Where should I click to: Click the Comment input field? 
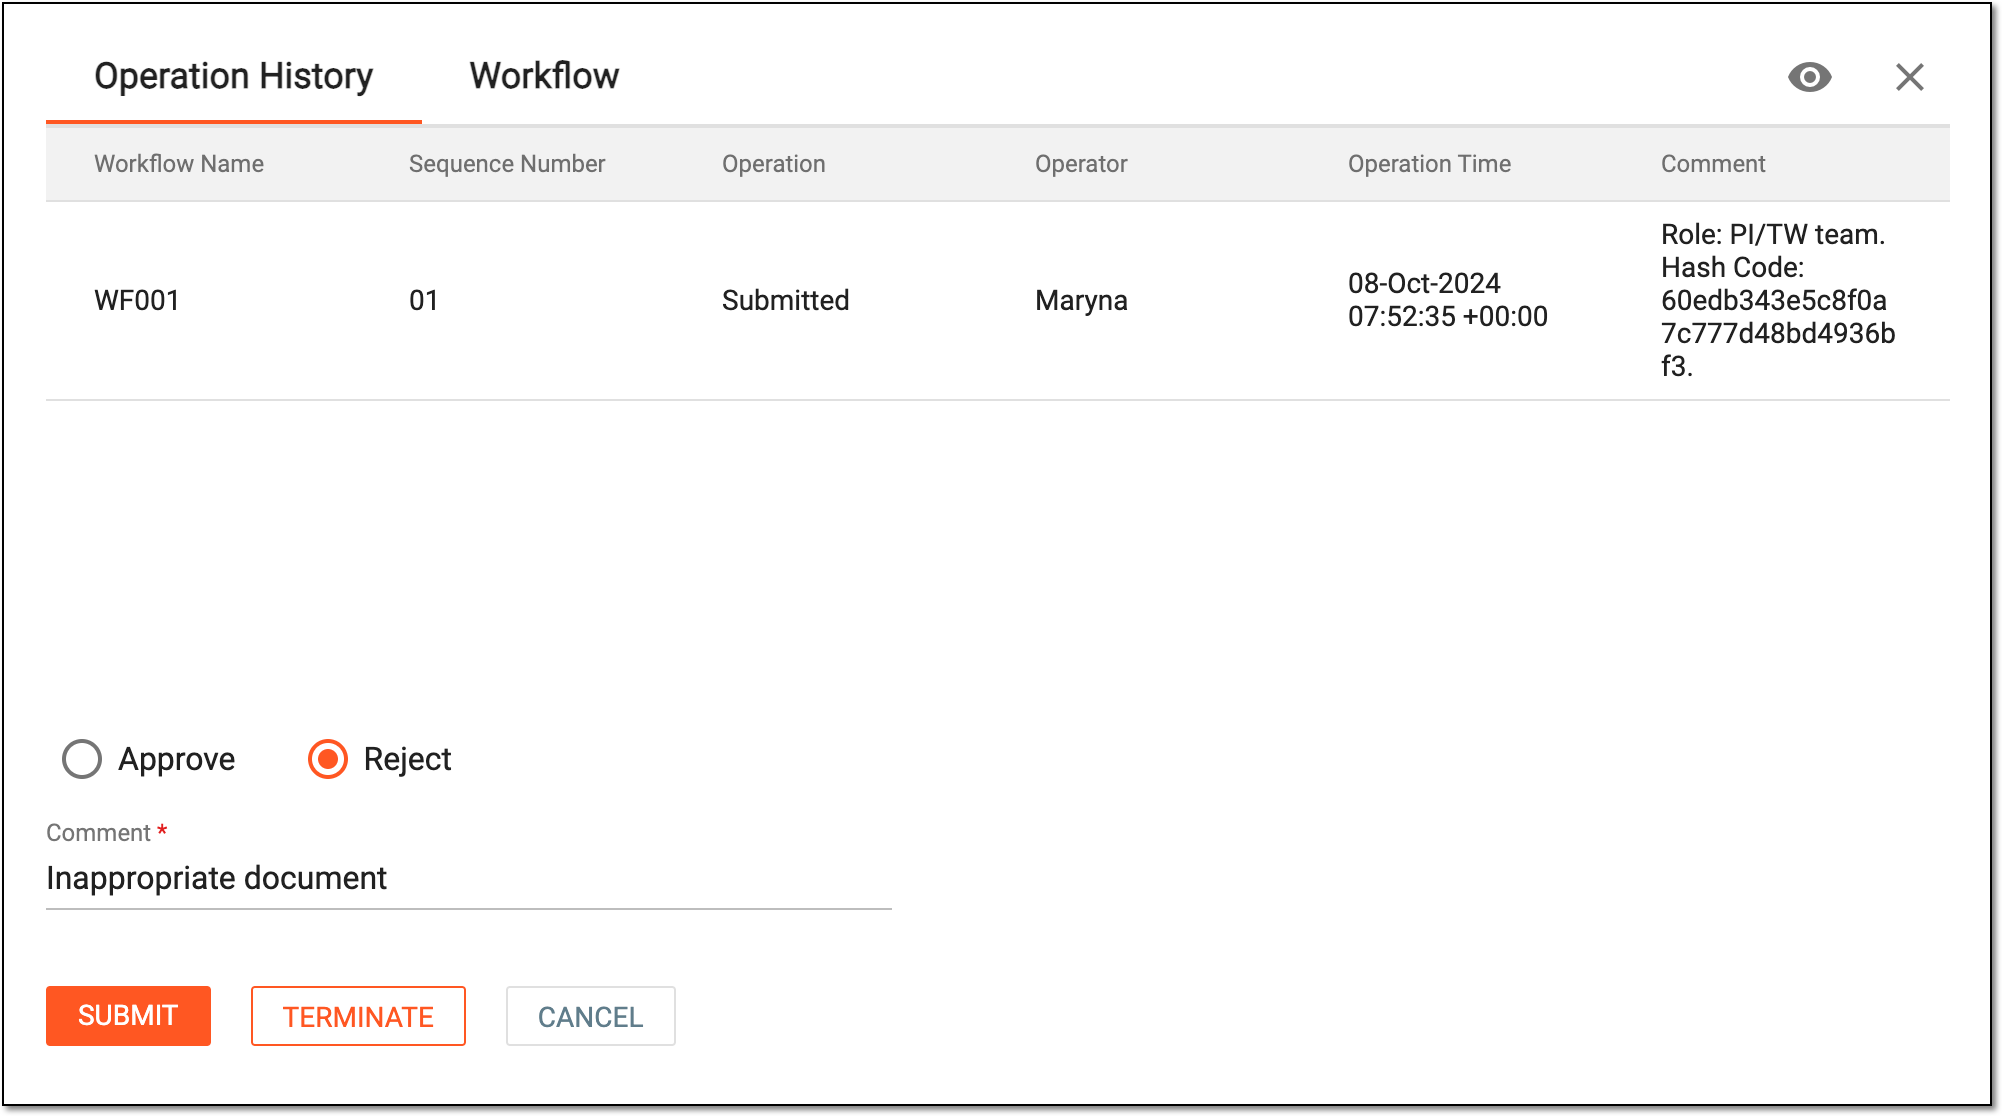tap(468, 878)
